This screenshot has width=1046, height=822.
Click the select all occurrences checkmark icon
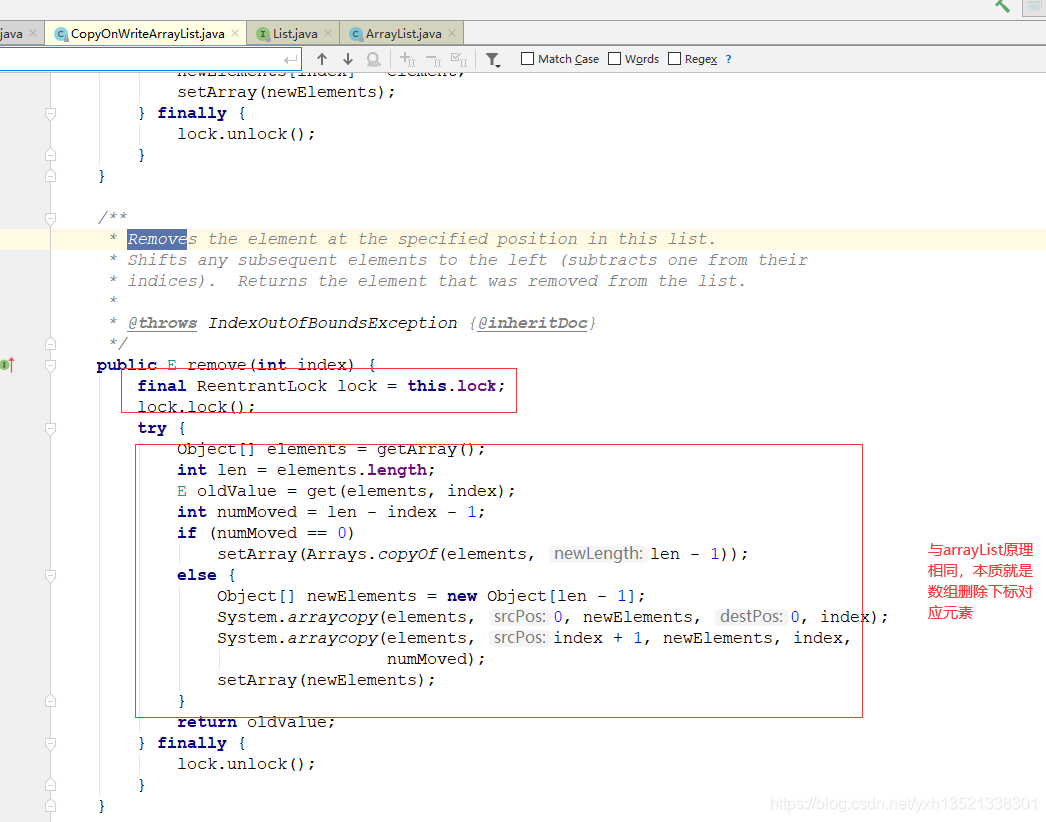[458, 58]
